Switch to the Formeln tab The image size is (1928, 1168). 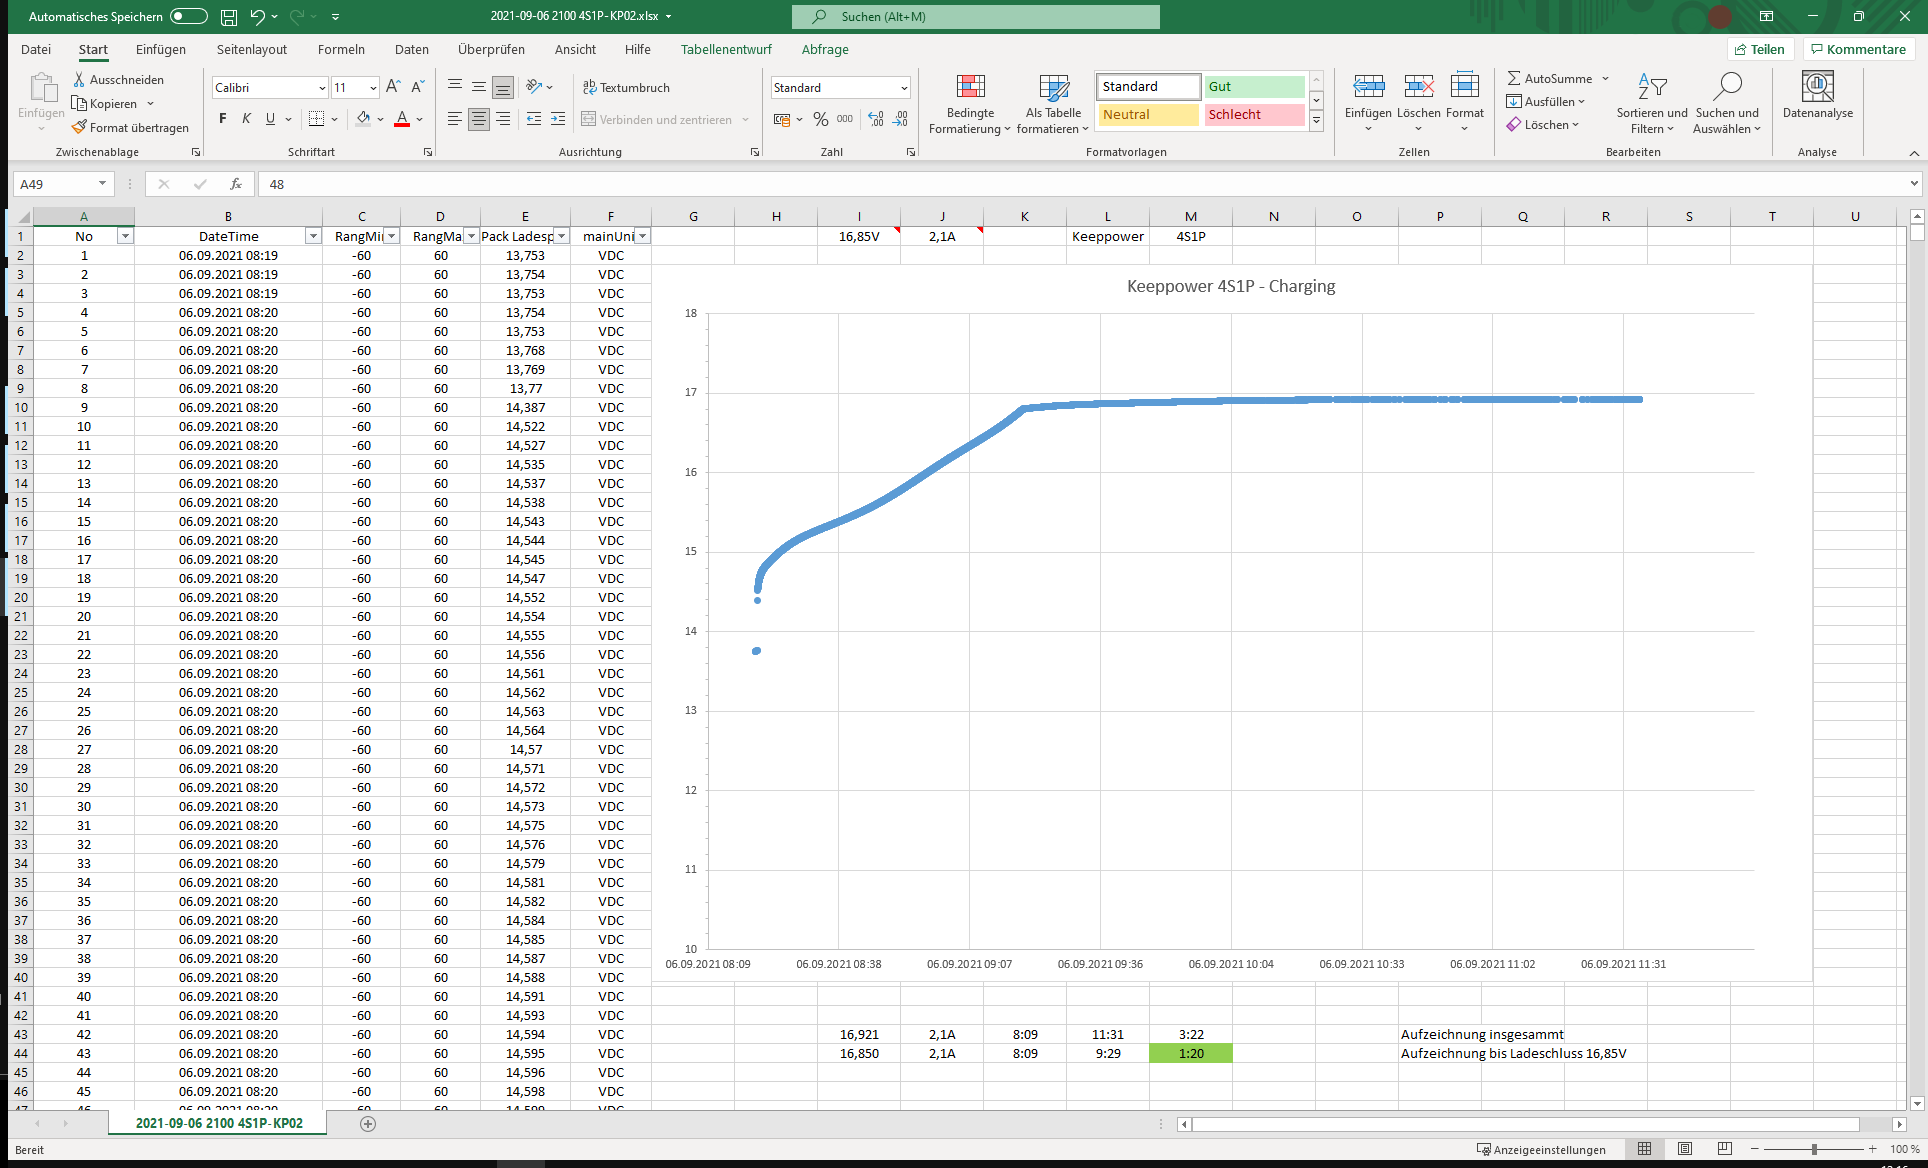341,49
